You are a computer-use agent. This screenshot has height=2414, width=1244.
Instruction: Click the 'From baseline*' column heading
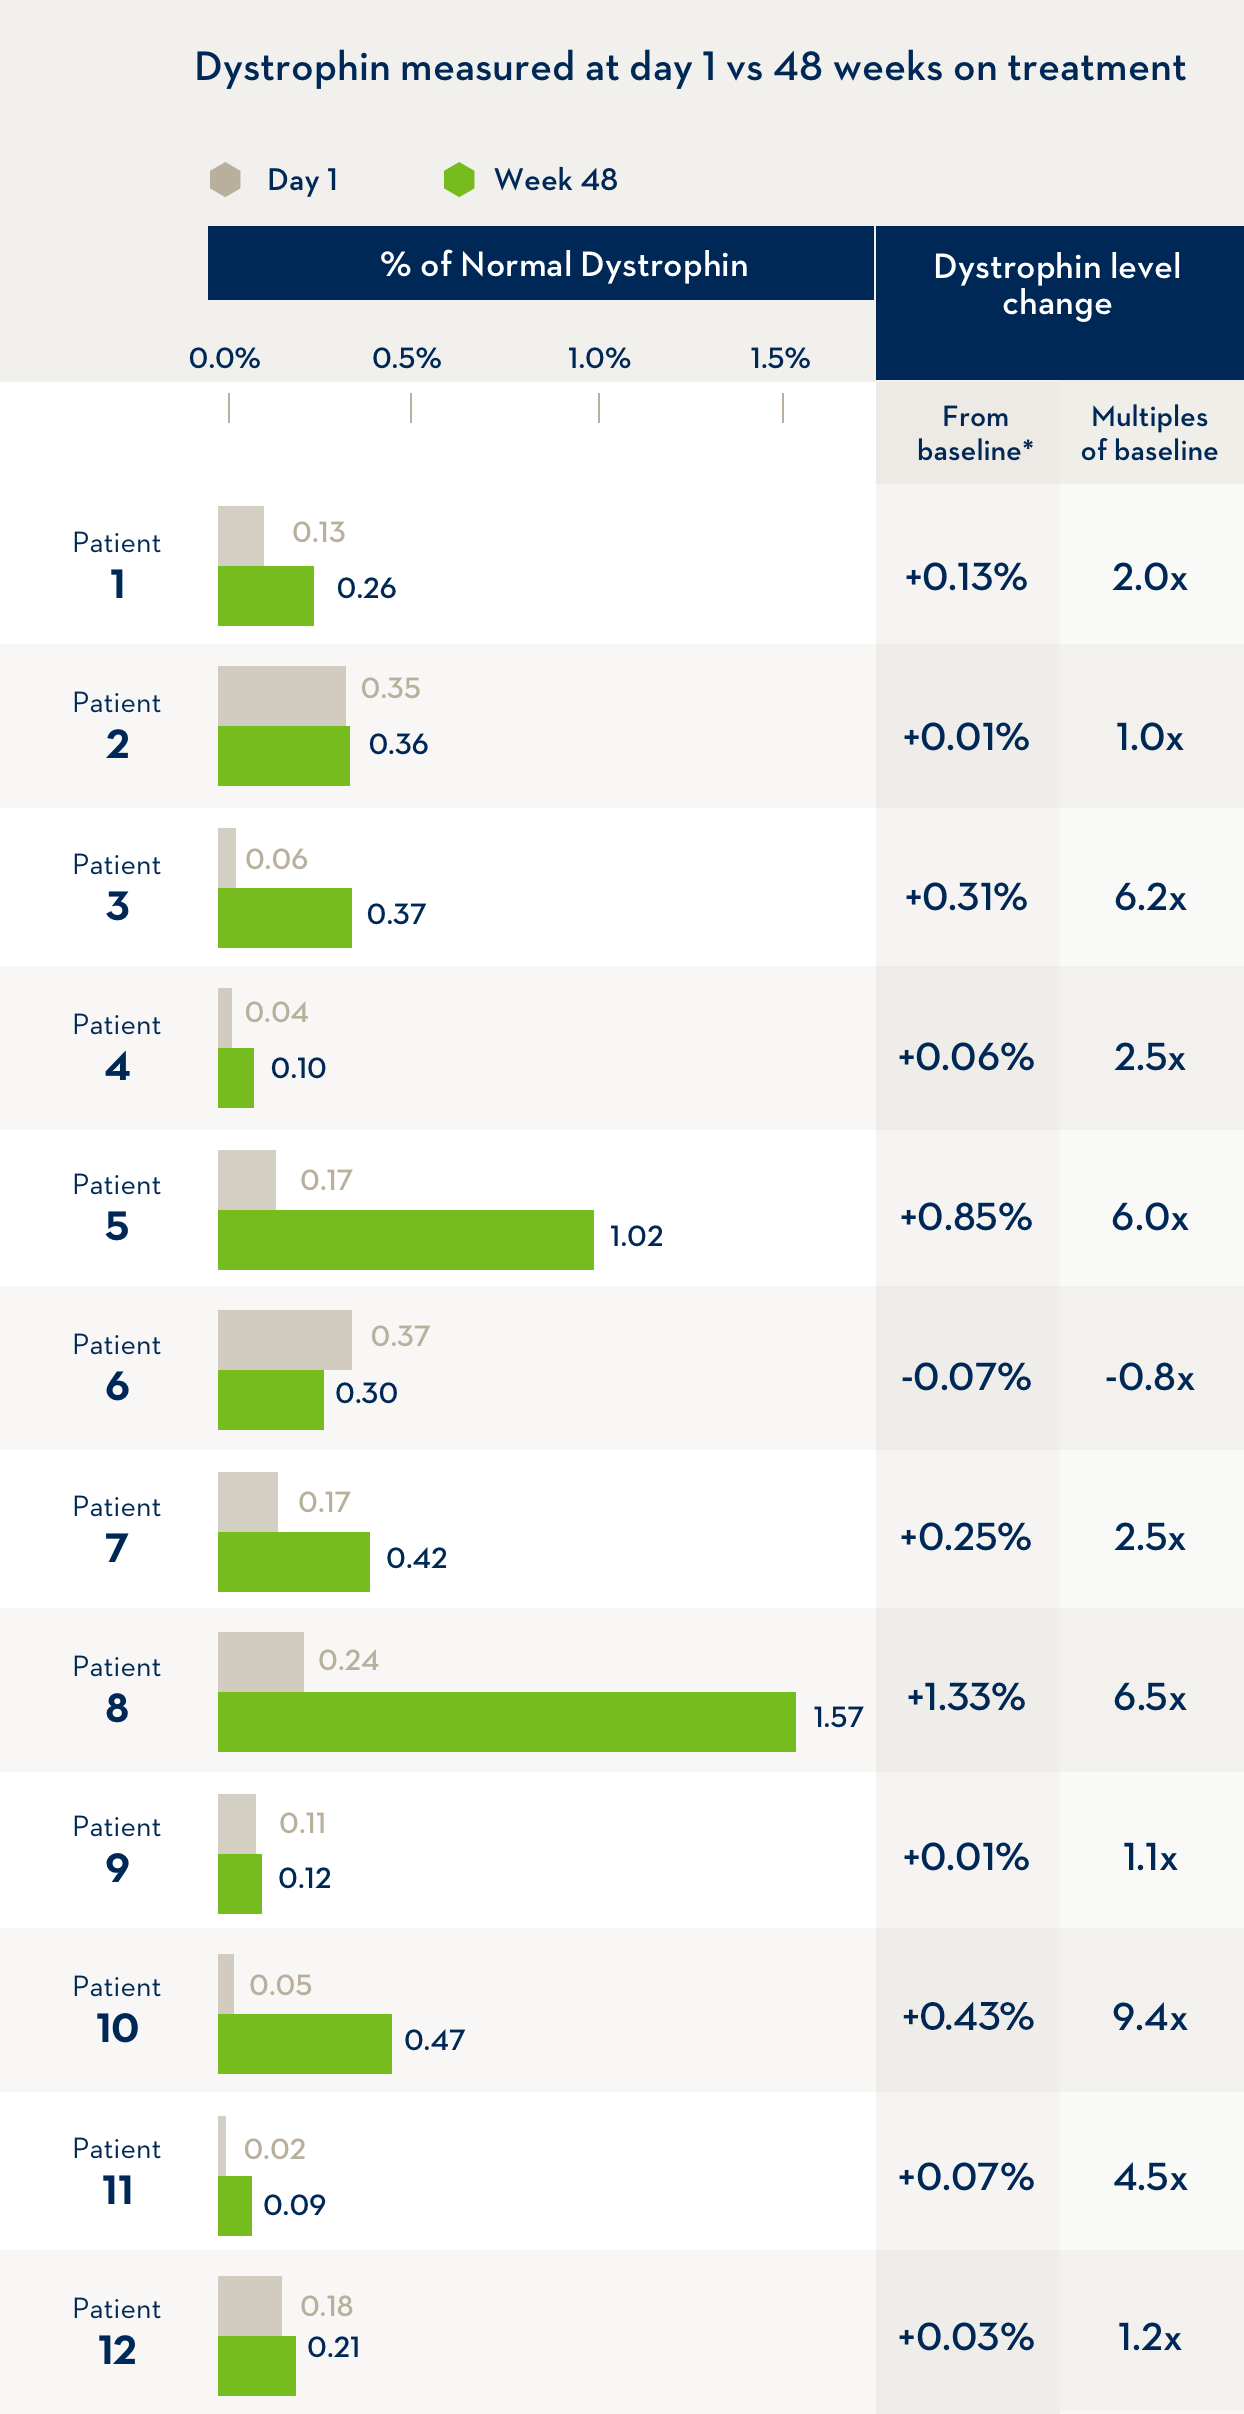(974, 433)
